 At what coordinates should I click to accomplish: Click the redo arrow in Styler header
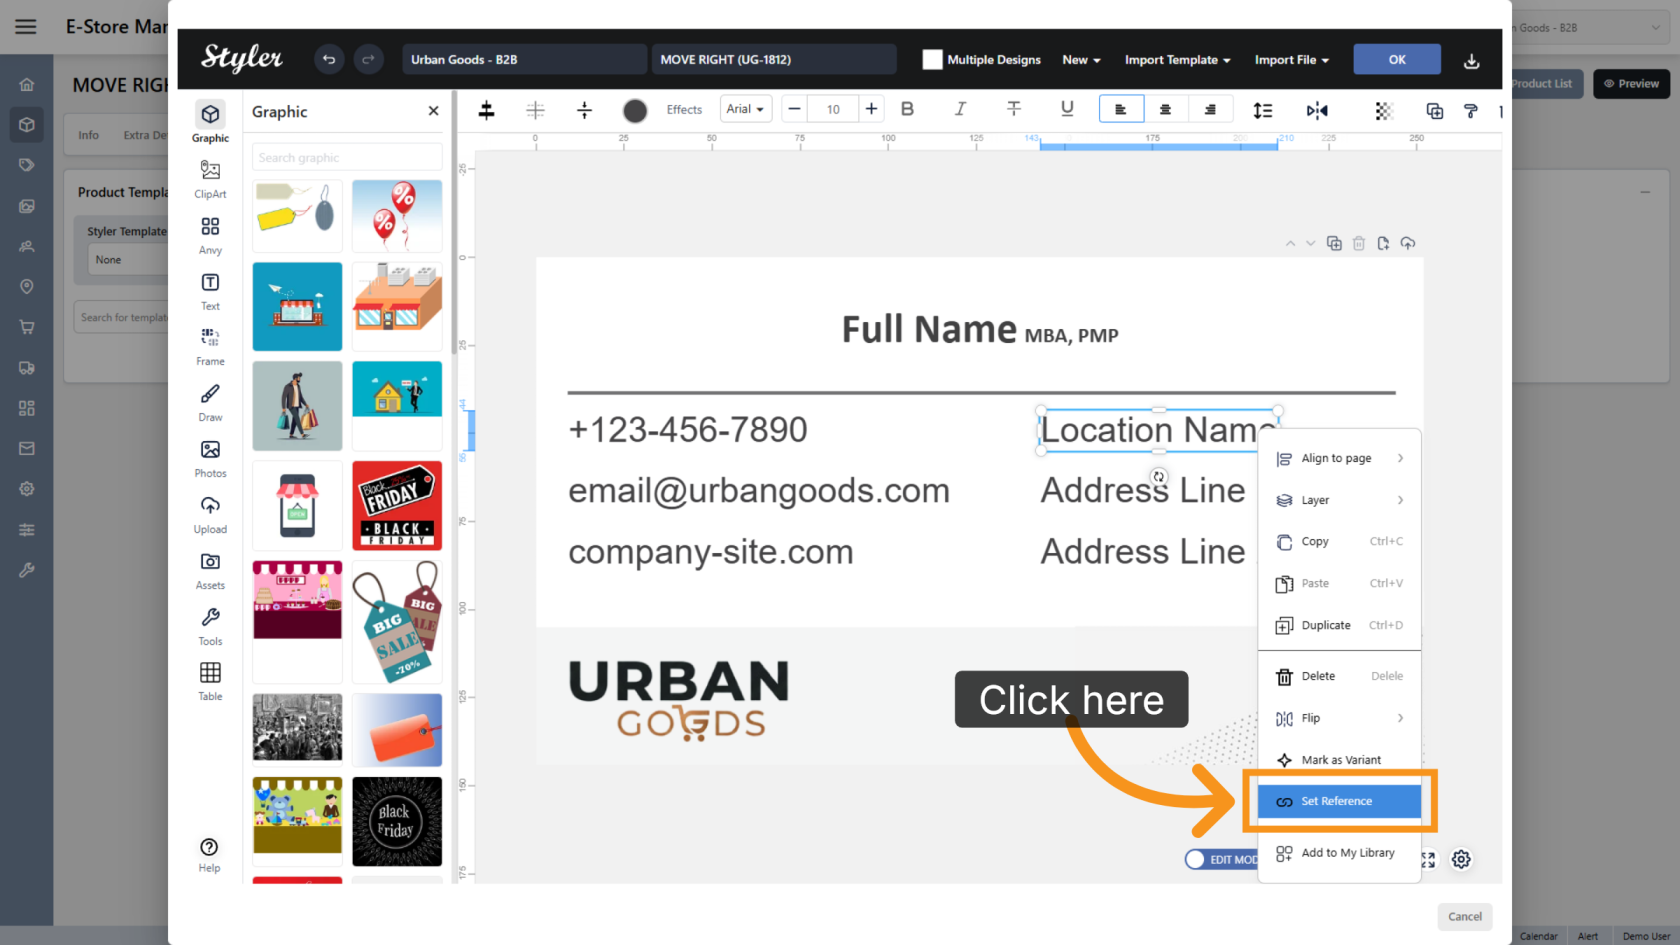(x=368, y=60)
